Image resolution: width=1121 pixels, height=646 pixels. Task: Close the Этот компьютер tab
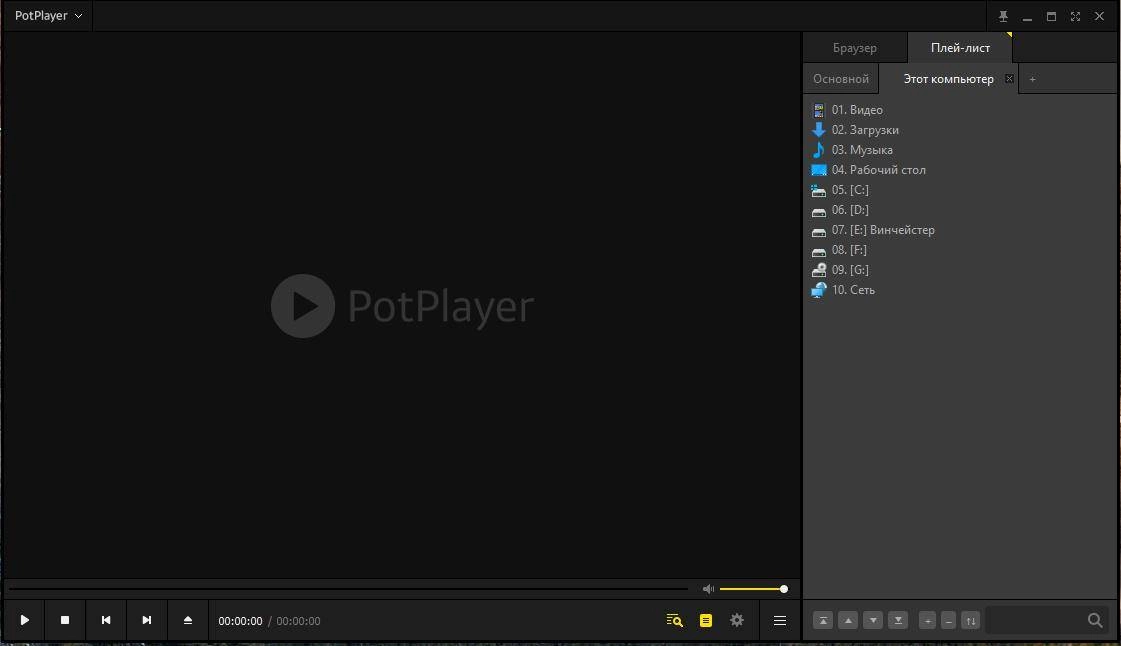point(1009,79)
